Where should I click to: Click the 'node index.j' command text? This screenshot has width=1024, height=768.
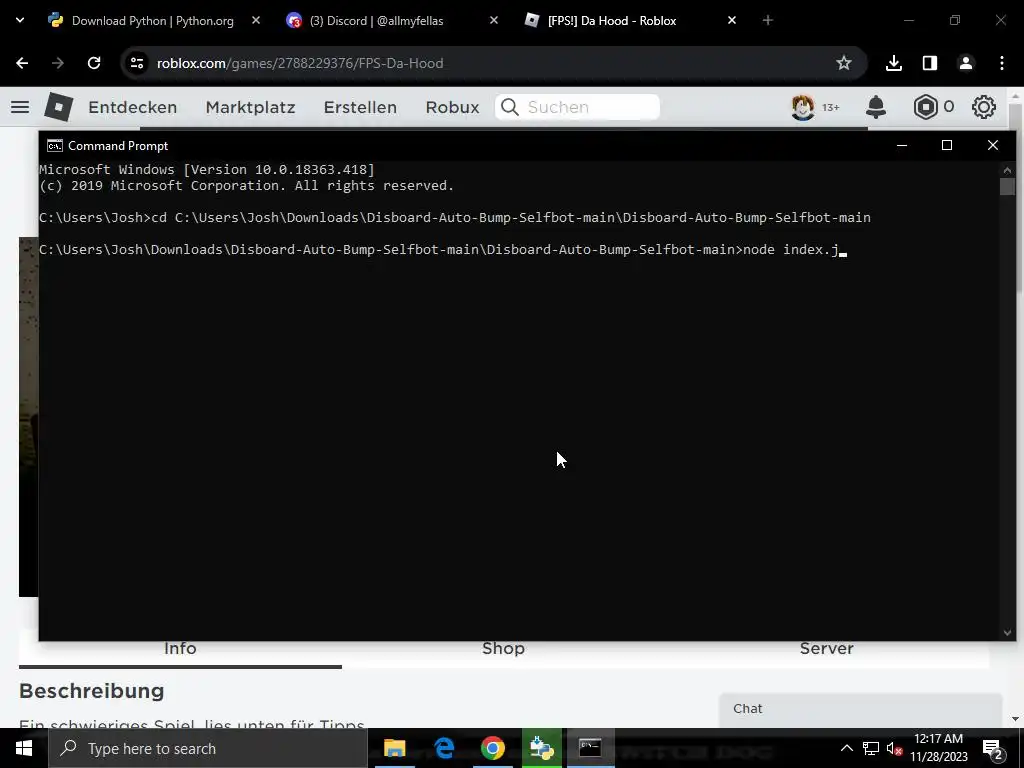click(x=790, y=249)
